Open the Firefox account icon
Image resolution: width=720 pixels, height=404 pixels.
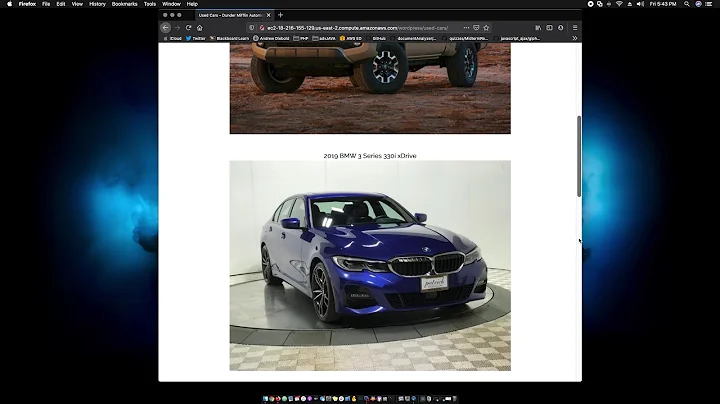coord(561,28)
